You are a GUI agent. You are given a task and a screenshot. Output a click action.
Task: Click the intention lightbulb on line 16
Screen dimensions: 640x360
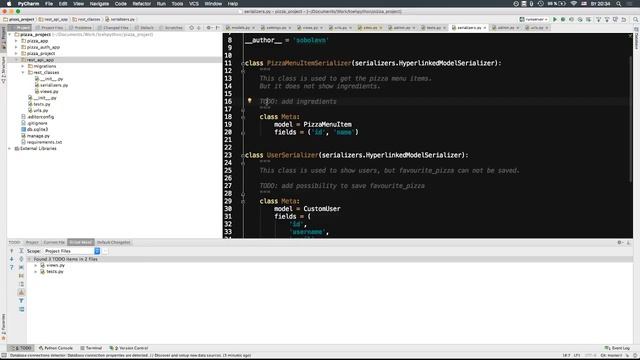point(250,100)
